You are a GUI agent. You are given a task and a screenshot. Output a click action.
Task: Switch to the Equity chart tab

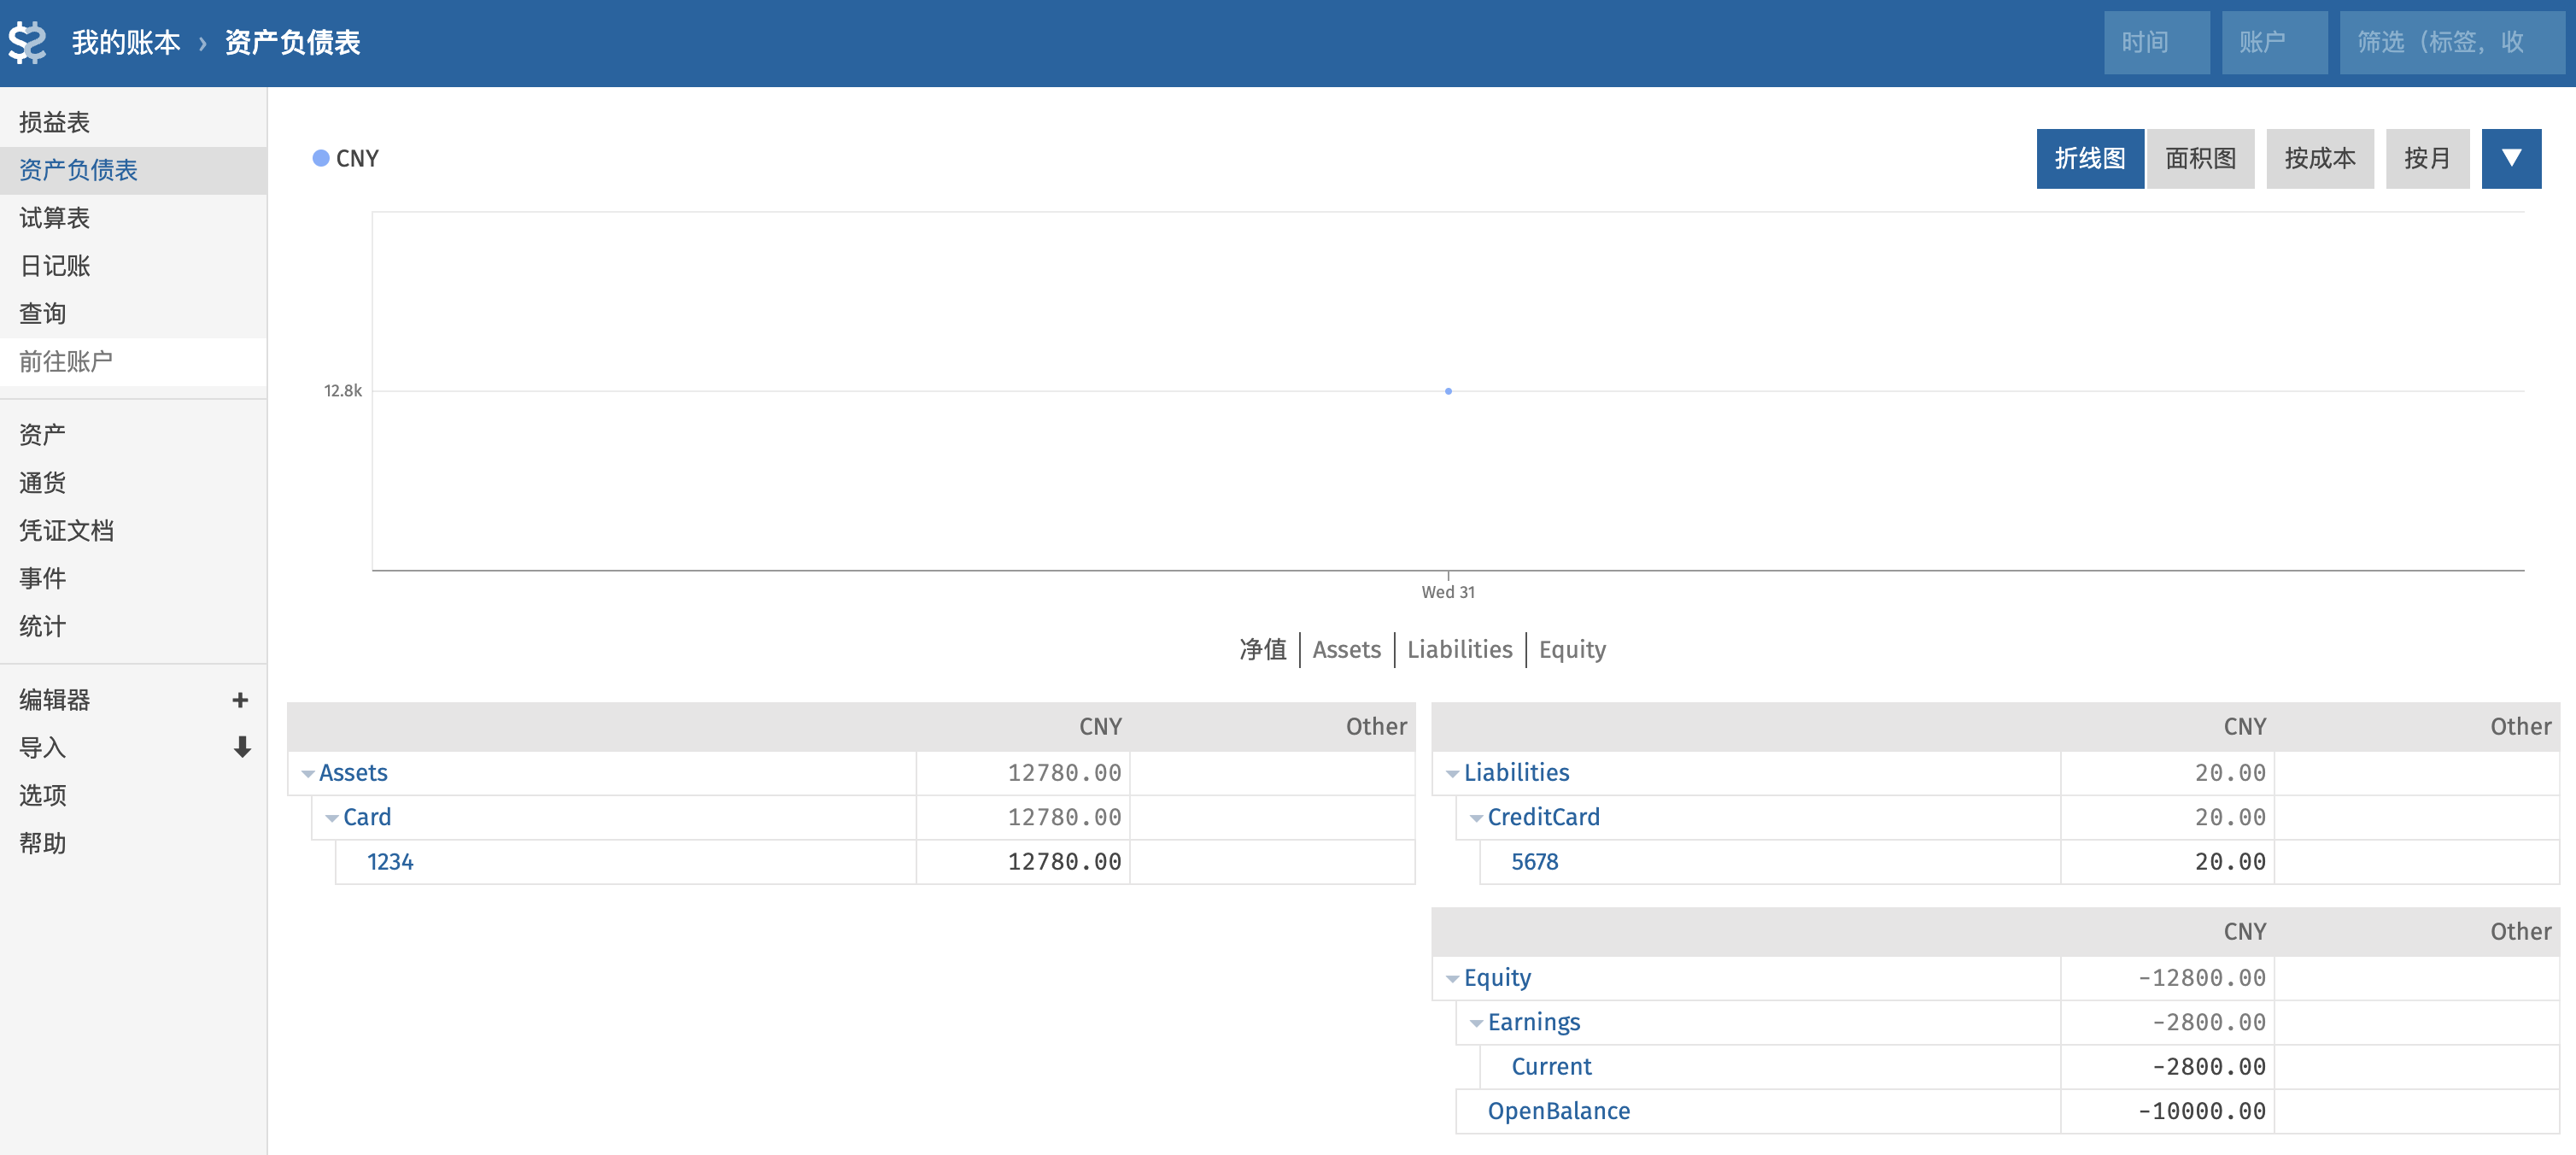1572,650
